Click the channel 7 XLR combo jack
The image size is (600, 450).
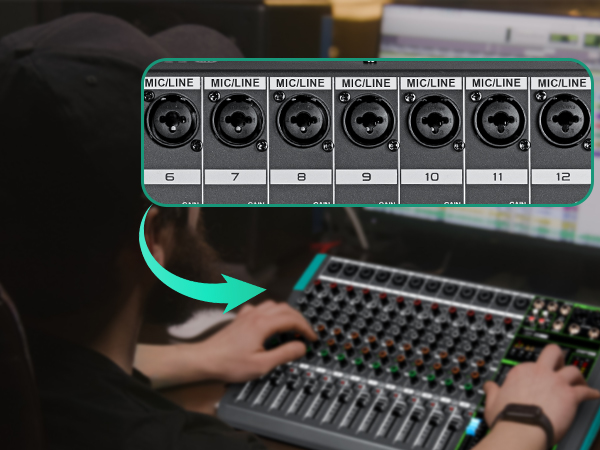[x=238, y=120]
